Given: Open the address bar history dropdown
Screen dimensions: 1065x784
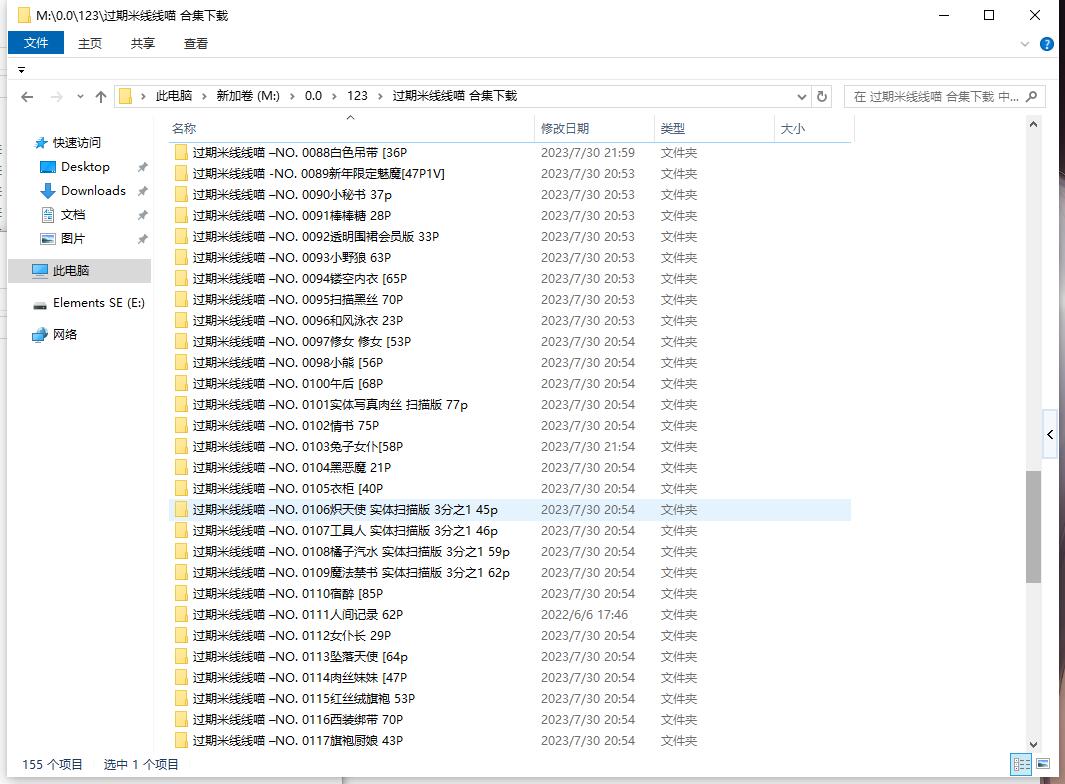Looking at the screenshot, I should point(802,97).
